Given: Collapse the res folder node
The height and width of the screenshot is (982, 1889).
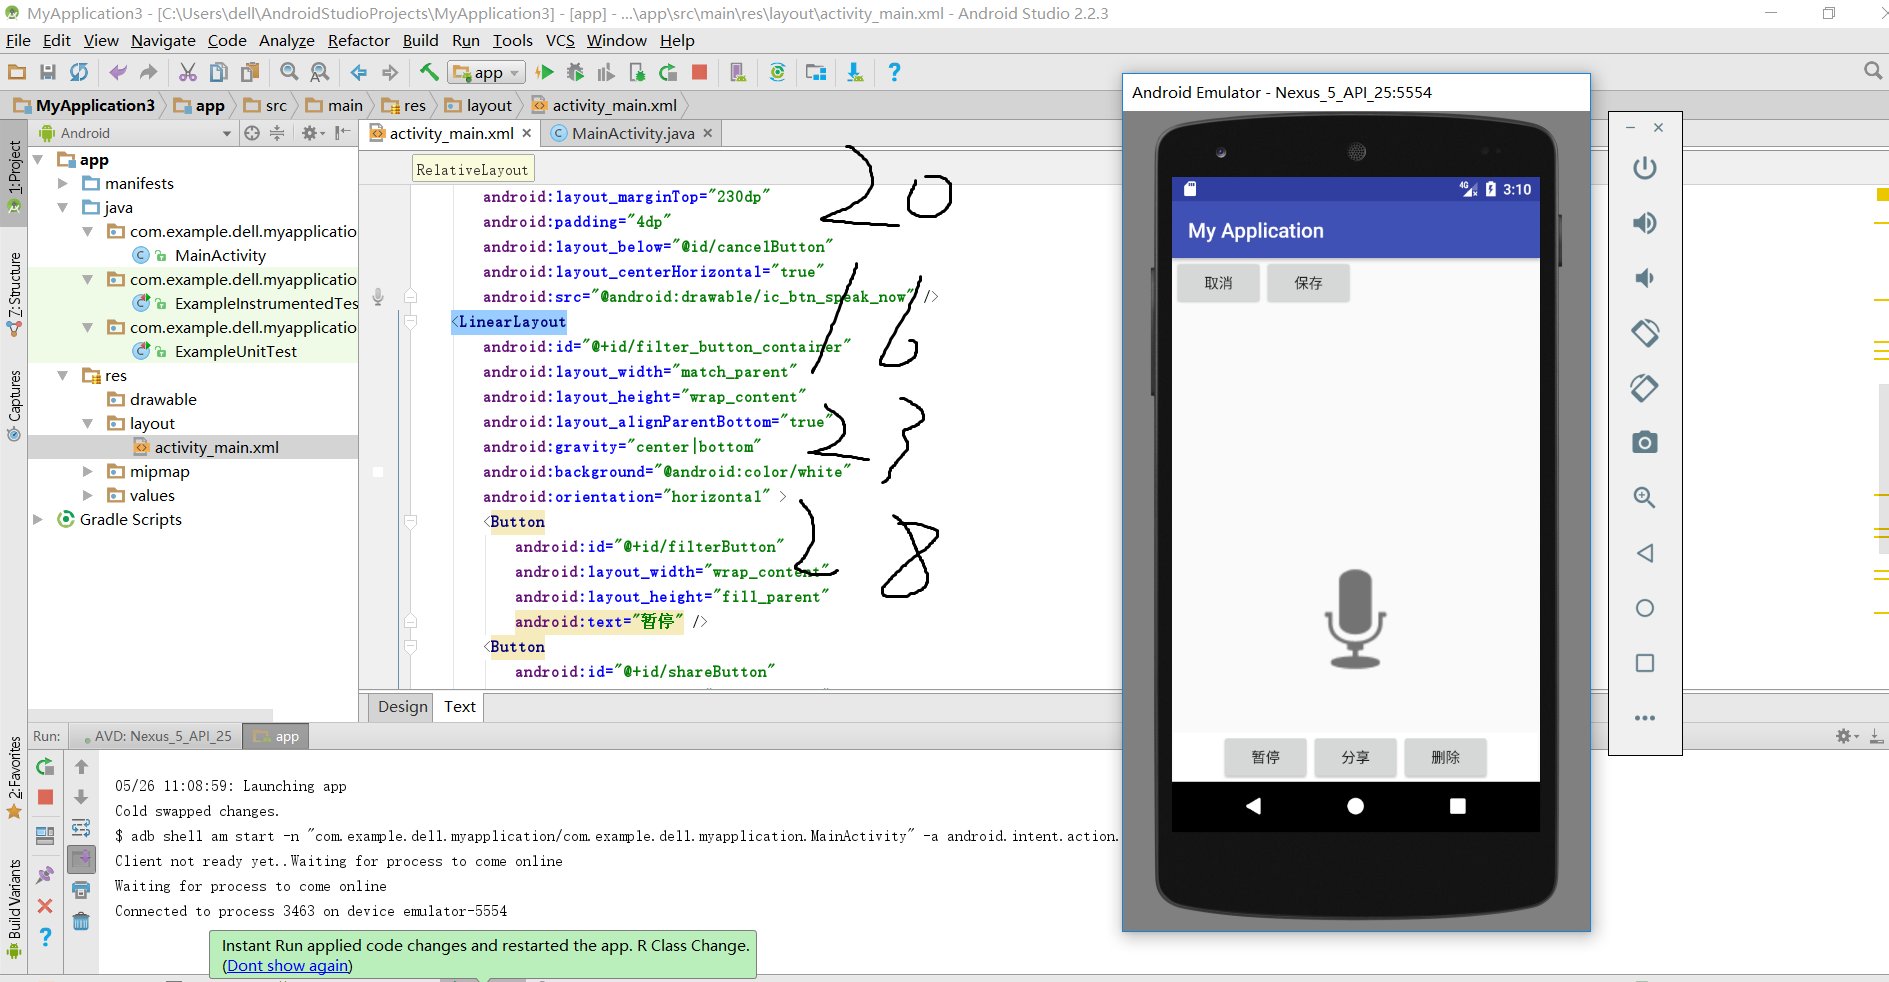Looking at the screenshot, I should [62, 375].
